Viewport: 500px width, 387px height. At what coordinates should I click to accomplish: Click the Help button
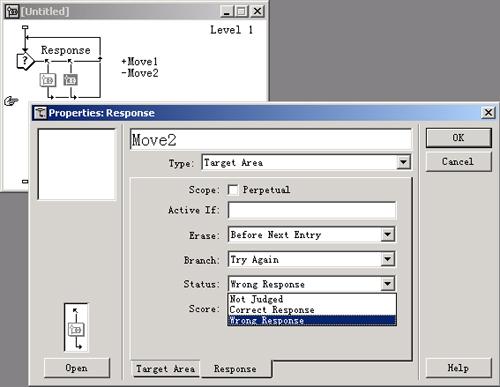[x=458, y=368]
